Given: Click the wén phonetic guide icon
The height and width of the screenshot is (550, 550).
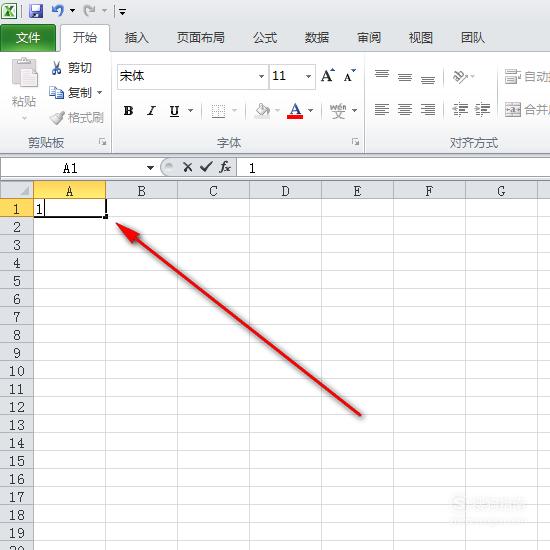Looking at the screenshot, I should (x=338, y=111).
